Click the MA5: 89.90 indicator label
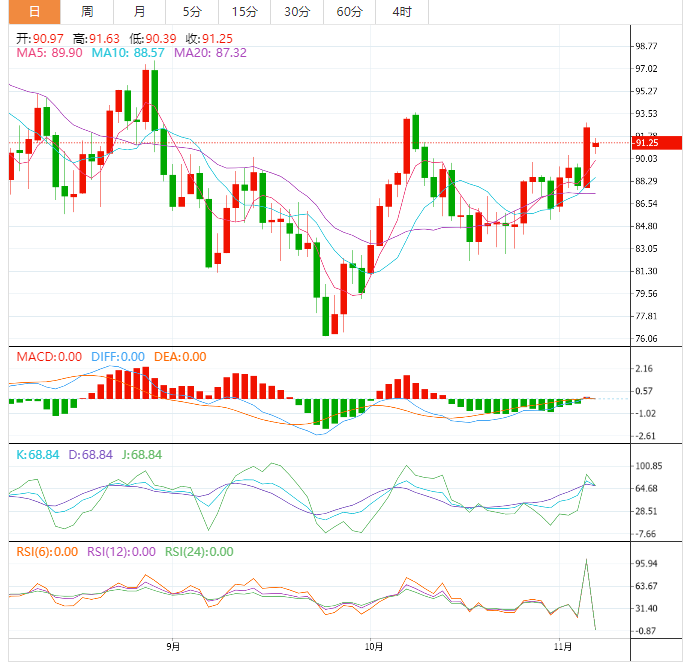 [49, 53]
